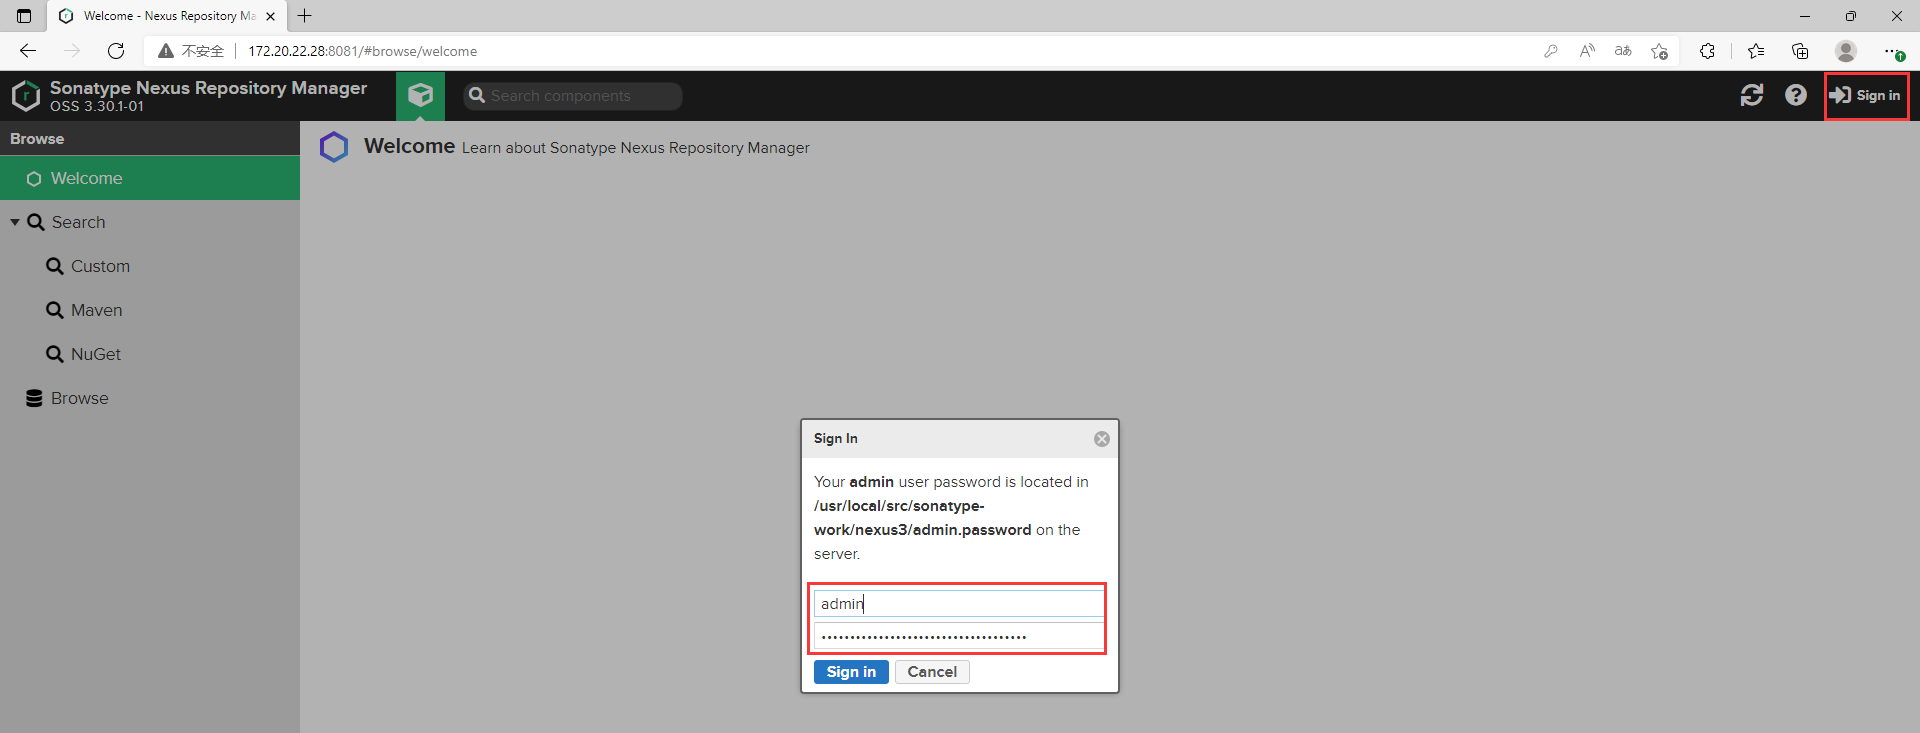Image resolution: width=1920 pixels, height=733 pixels.
Task: Submit with blue Sign in button
Action: point(851,672)
